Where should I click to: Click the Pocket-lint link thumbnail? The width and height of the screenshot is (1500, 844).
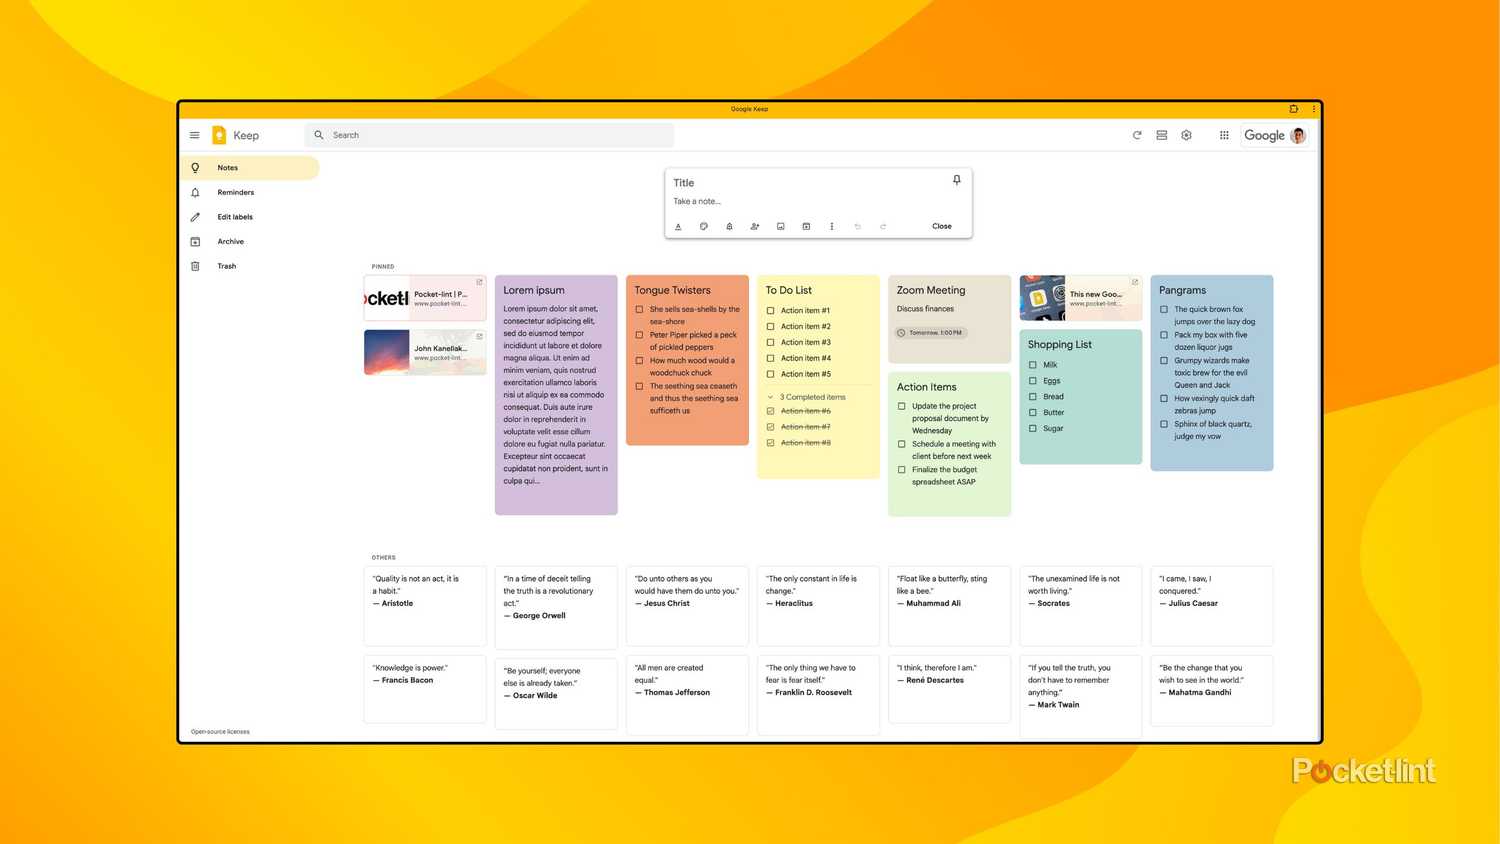coord(387,298)
